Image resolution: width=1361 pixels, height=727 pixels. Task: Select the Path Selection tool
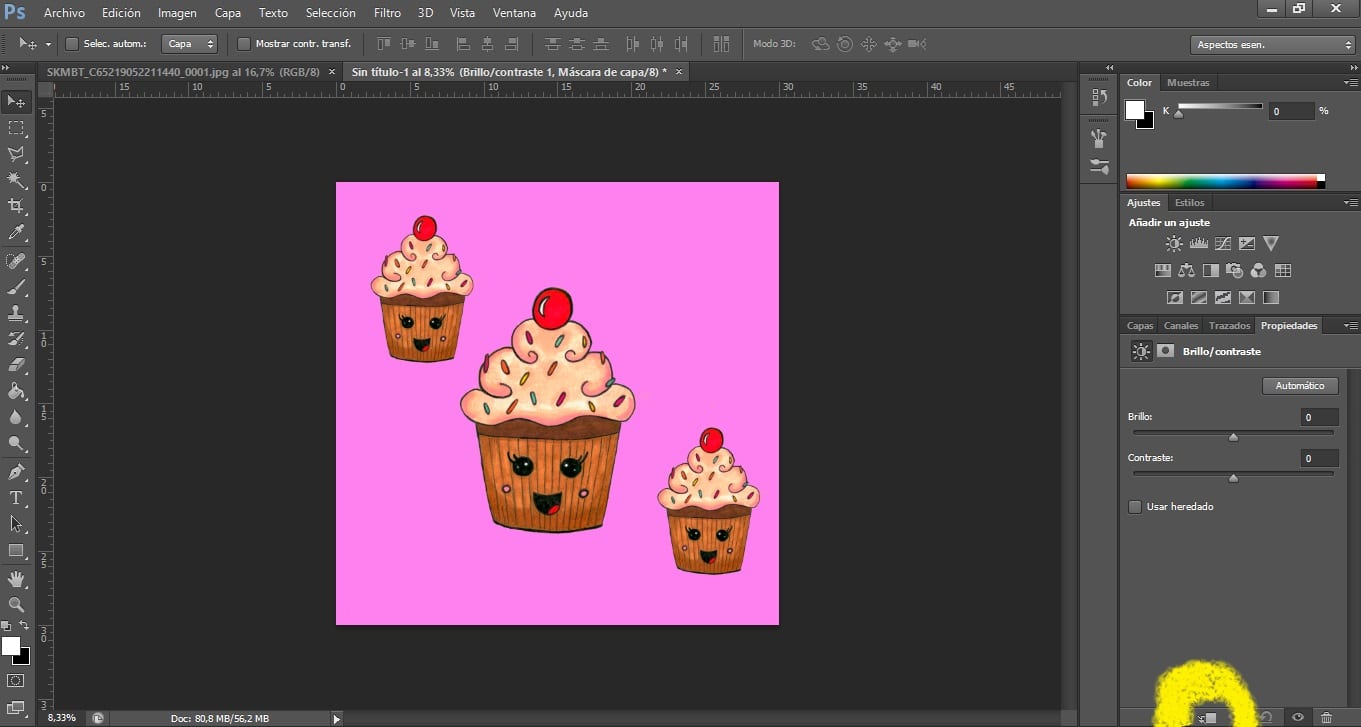pos(16,524)
